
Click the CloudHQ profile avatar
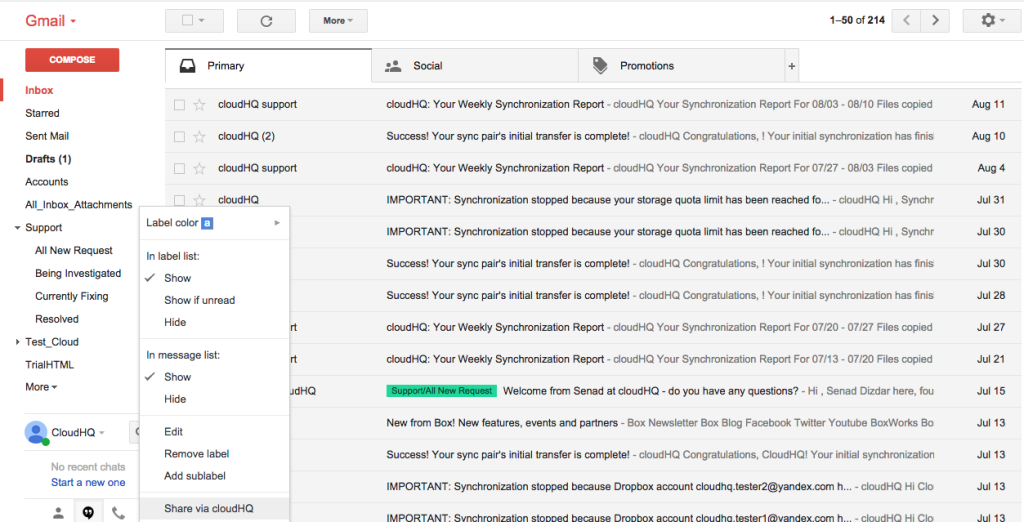36,432
